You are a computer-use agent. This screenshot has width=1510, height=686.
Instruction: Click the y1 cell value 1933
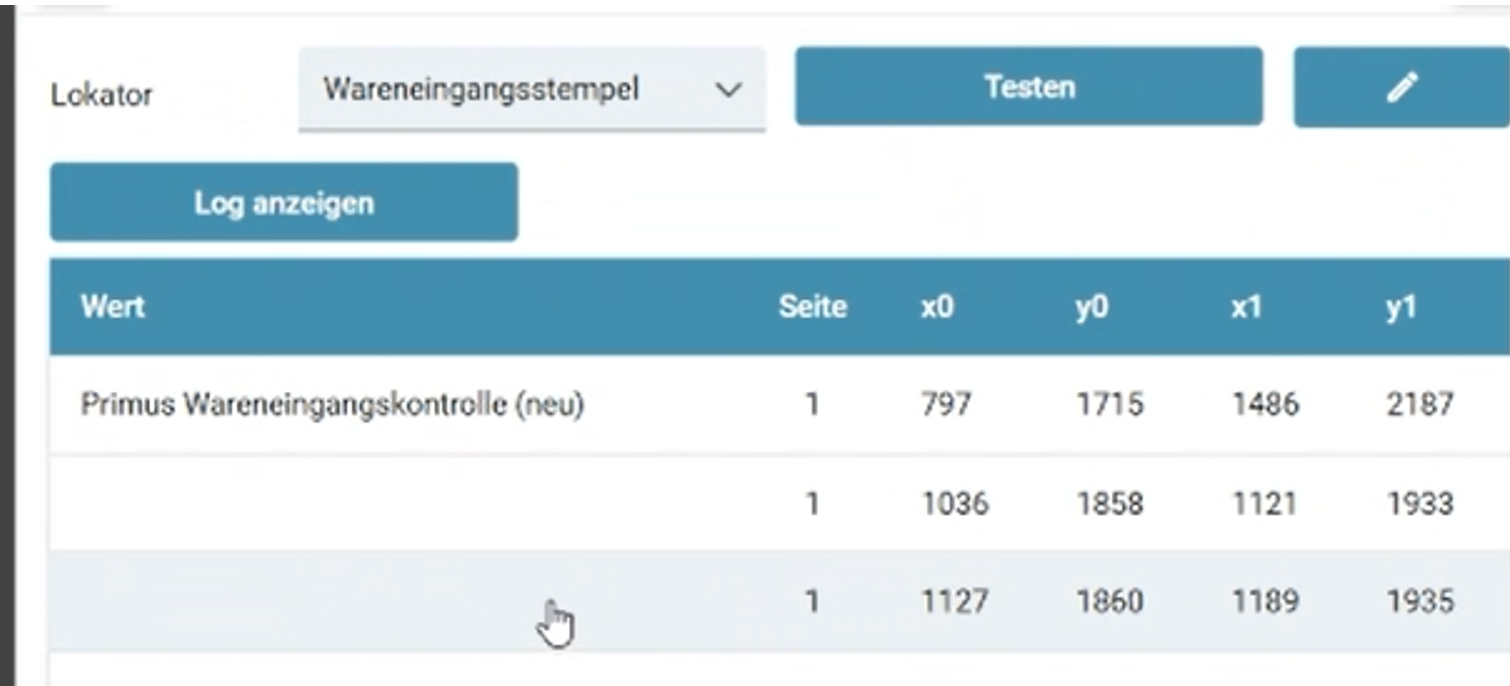(x=1419, y=503)
